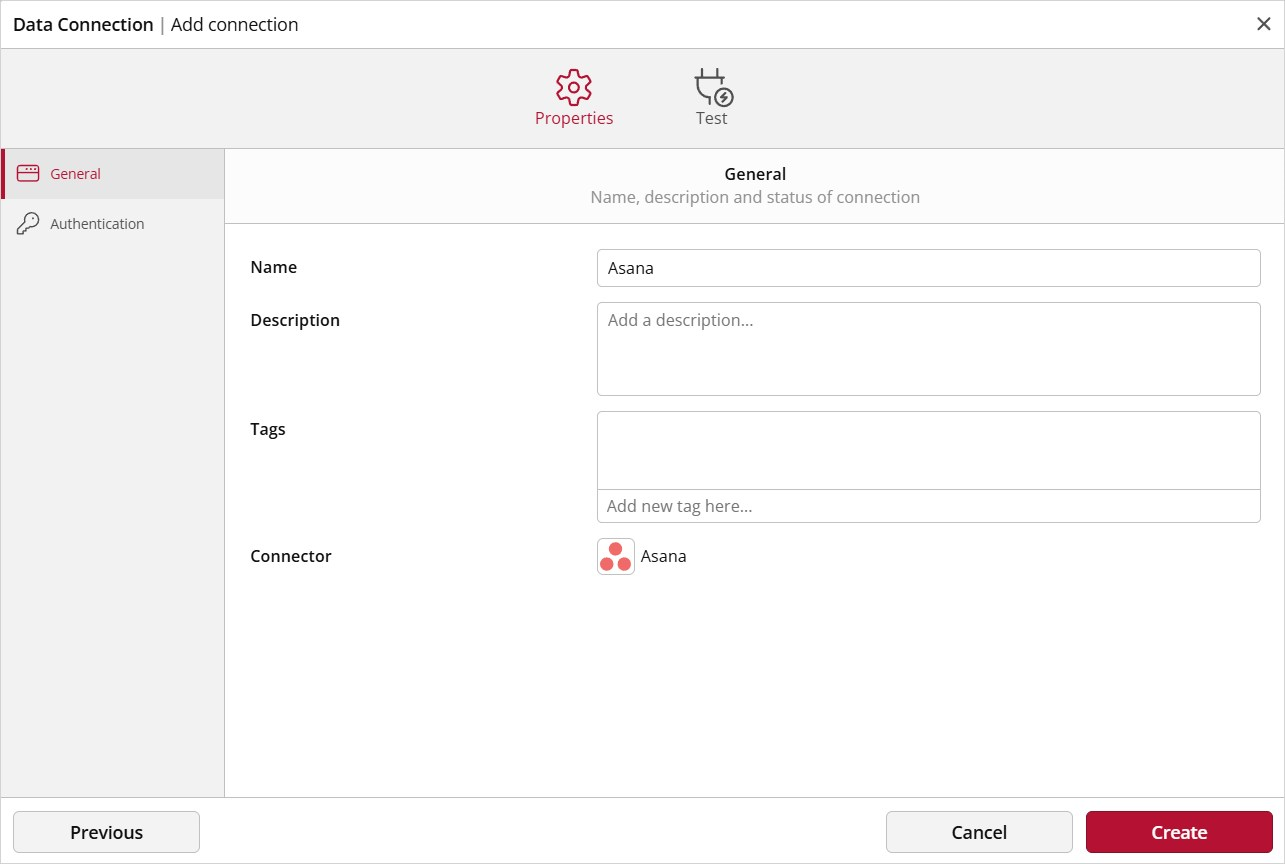Click the bold General section heading
The image size is (1285, 864).
755,174
